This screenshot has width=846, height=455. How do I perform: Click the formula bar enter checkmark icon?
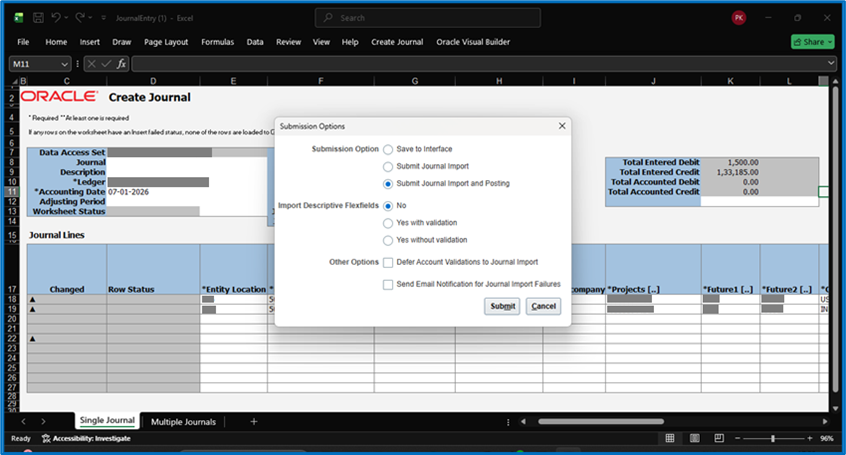(106, 64)
